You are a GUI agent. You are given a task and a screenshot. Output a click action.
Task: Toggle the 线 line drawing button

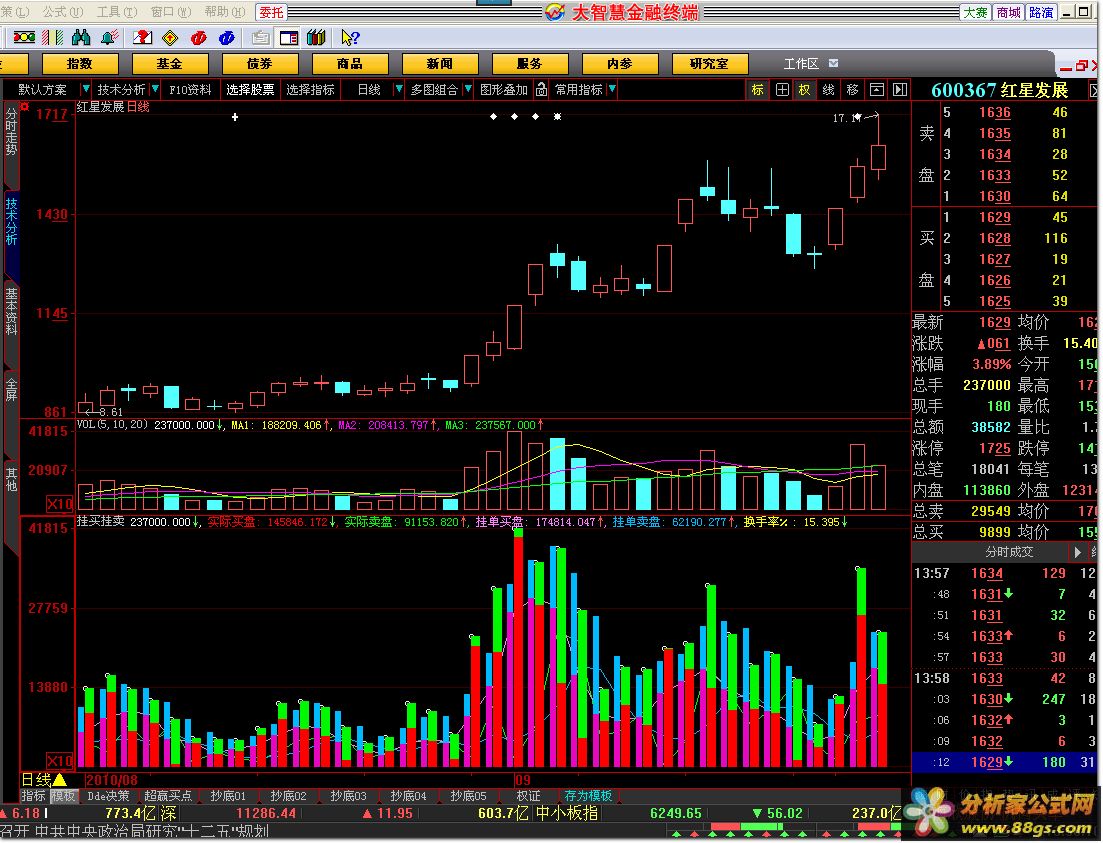[829, 89]
